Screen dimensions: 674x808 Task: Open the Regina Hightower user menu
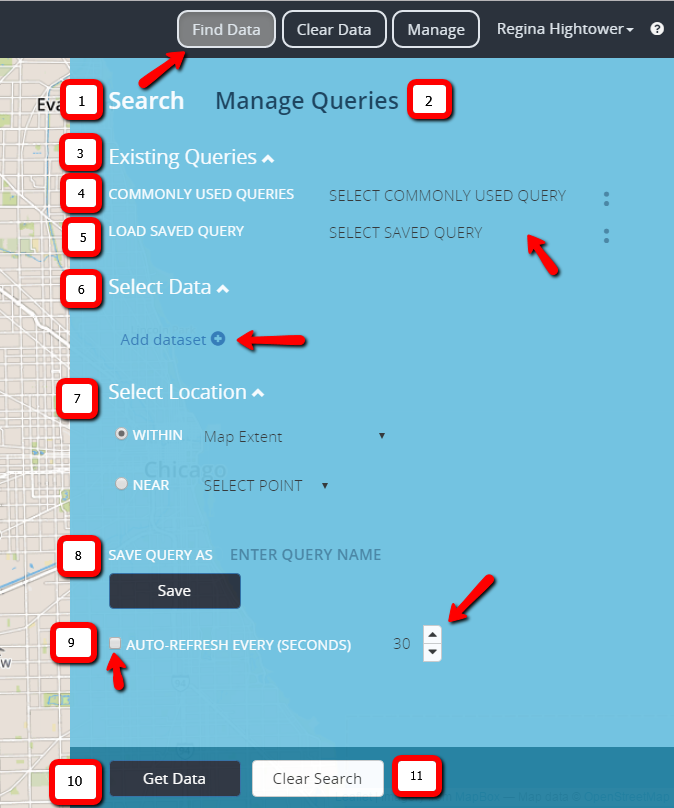565,29
